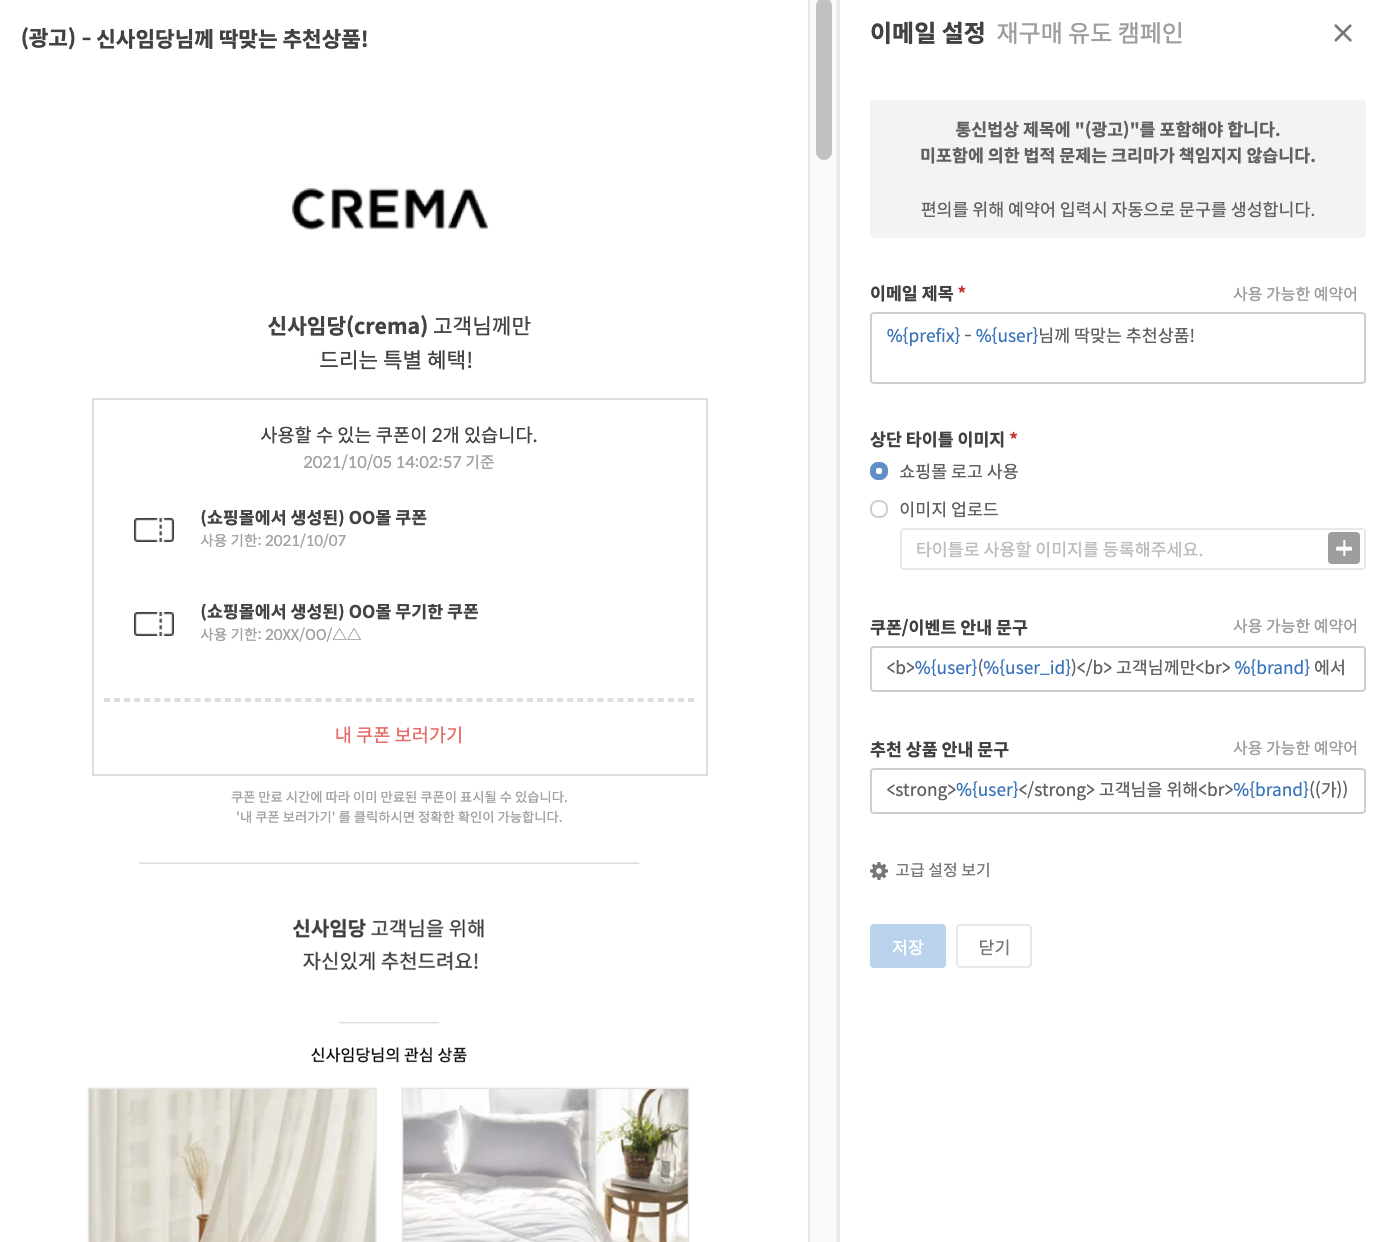Screen dimensions: 1386x1242
Task: Click the 추천 상품 안내 문구 input field
Action: 1118,790
